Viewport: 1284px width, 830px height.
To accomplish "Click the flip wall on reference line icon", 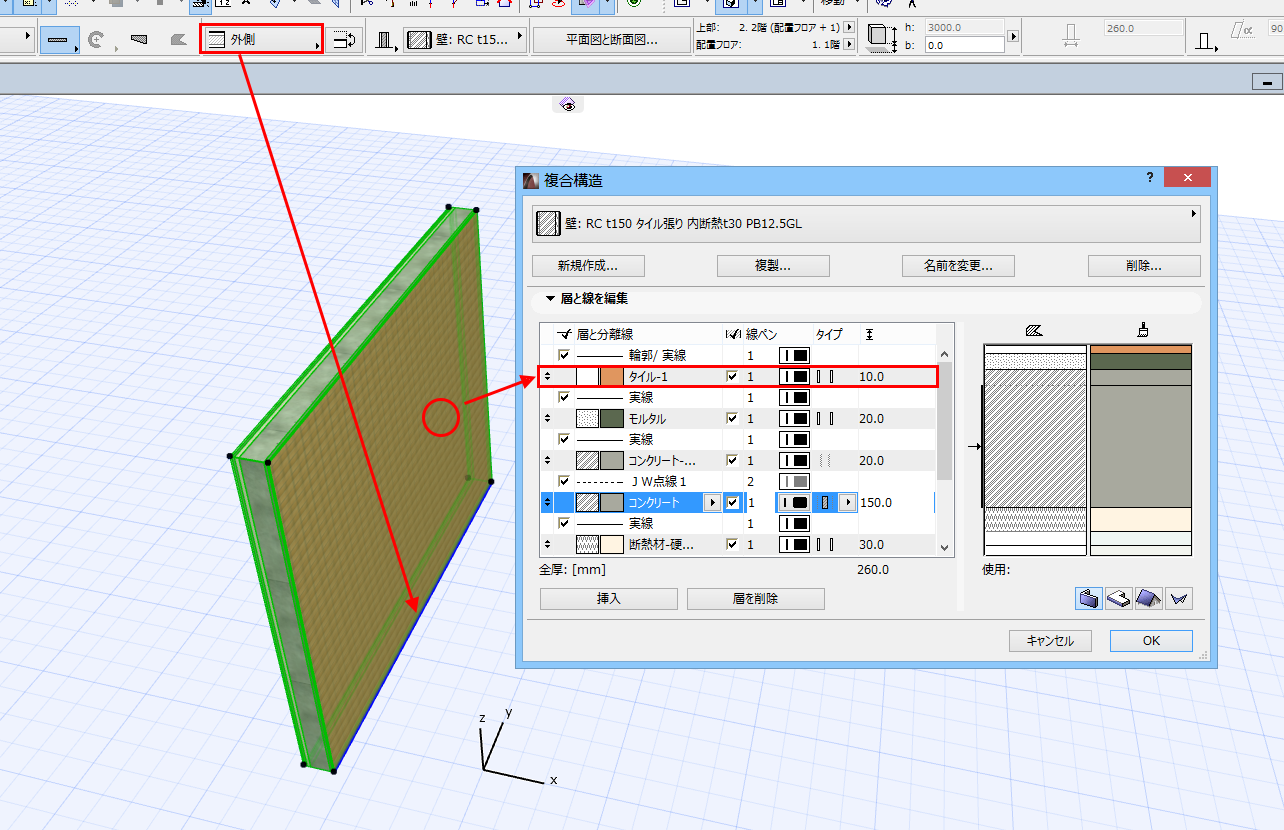I will click(345, 41).
